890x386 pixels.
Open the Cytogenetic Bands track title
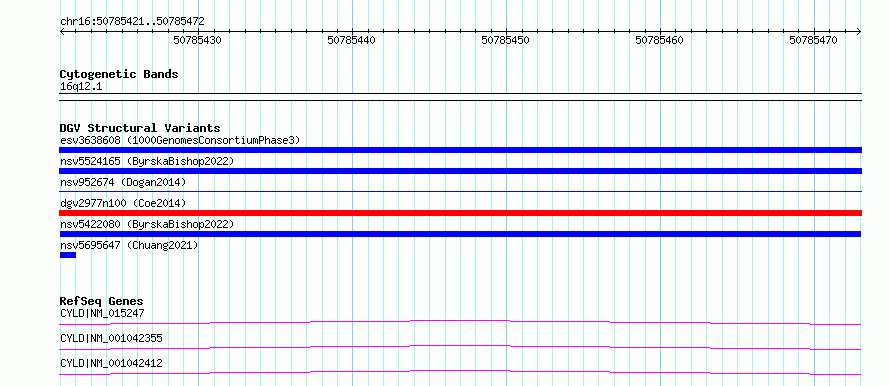click(119, 74)
